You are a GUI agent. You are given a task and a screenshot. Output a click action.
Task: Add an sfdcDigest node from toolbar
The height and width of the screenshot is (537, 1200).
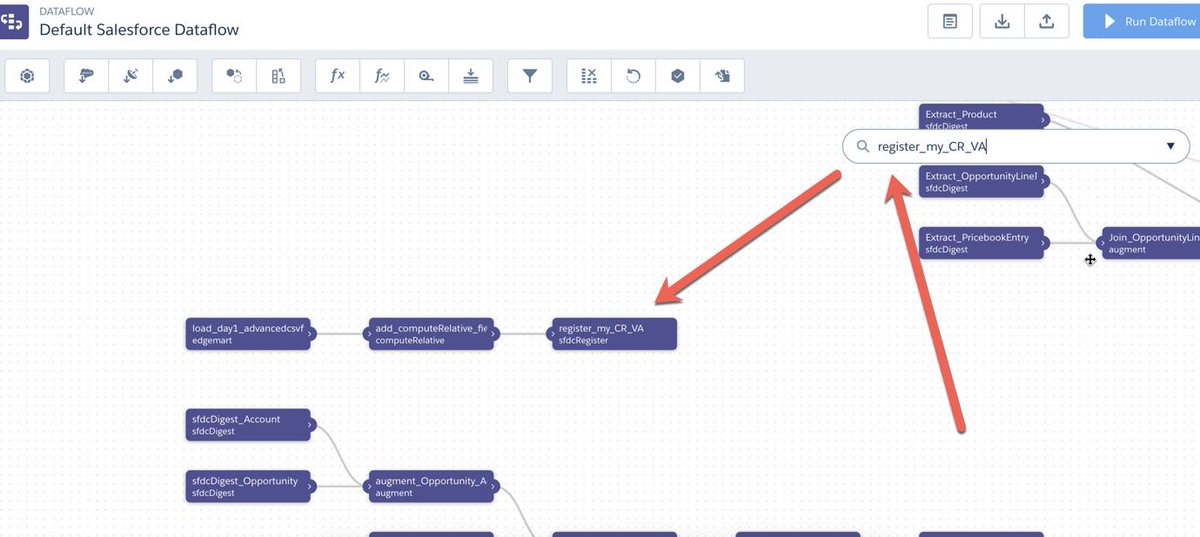[x=87, y=76]
